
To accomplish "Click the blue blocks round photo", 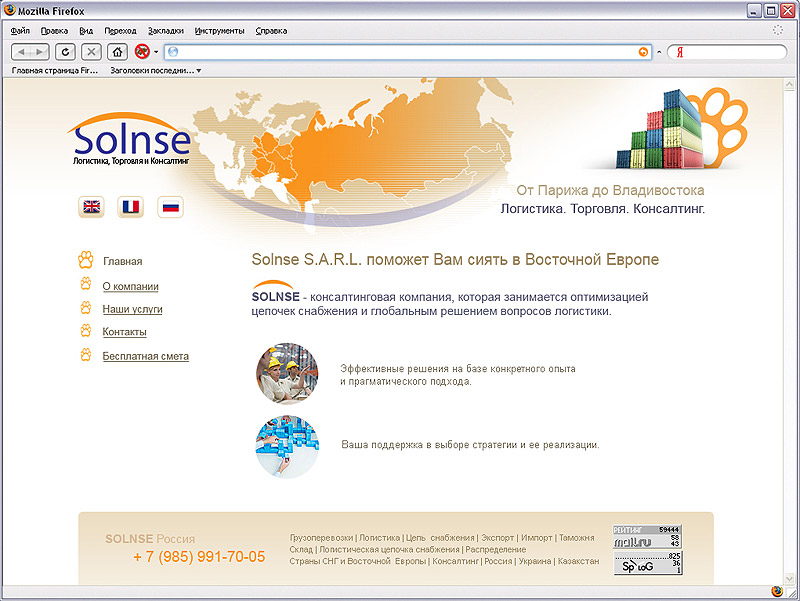I will click(287, 446).
